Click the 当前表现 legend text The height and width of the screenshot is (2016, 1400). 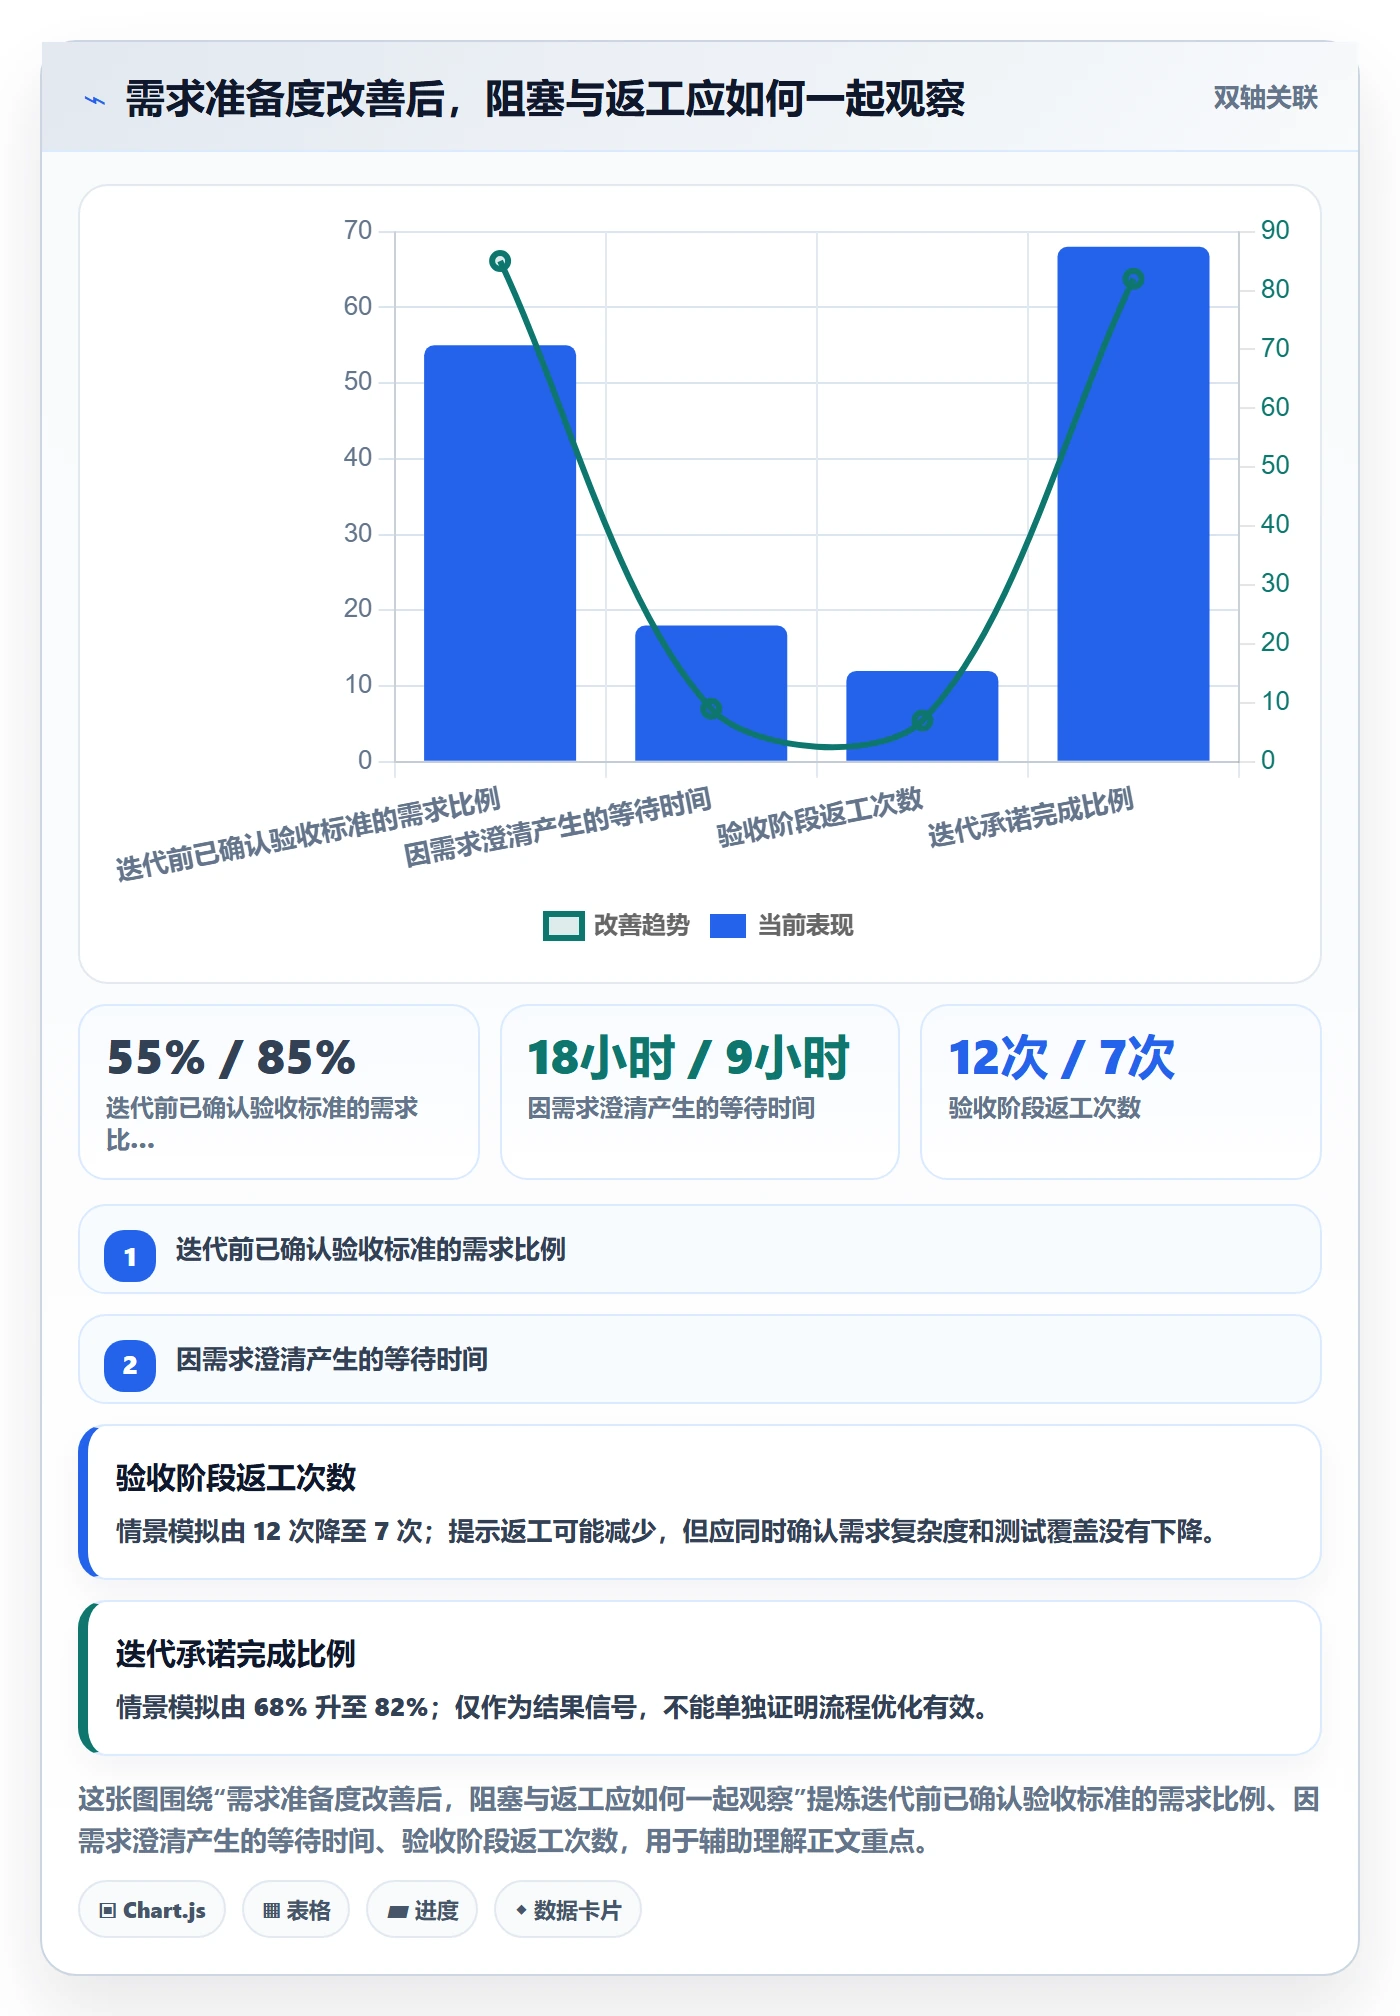pyautogui.click(x=806, y=926)
